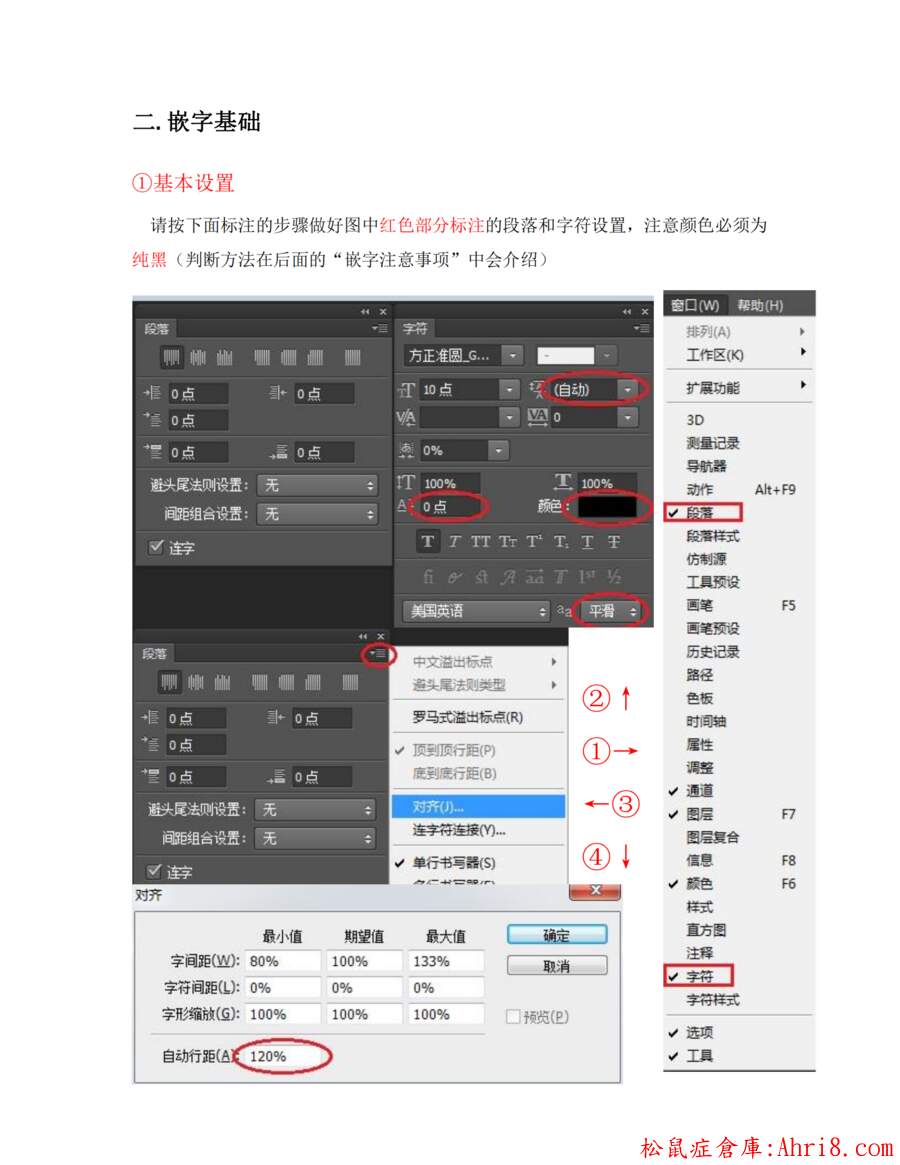Toggle 连字 checkbox in the lower 段落 panel
The image size is (900, 1165).
tap(154, 871)
